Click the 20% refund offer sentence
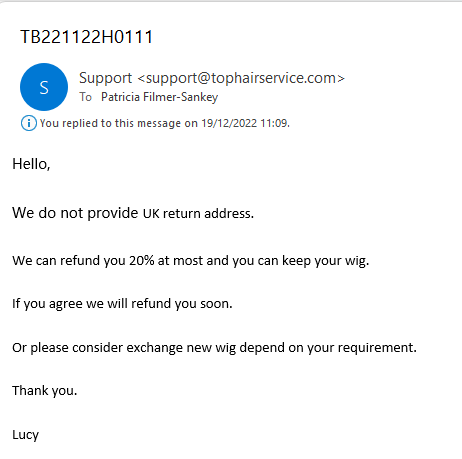 coord(191,261)
